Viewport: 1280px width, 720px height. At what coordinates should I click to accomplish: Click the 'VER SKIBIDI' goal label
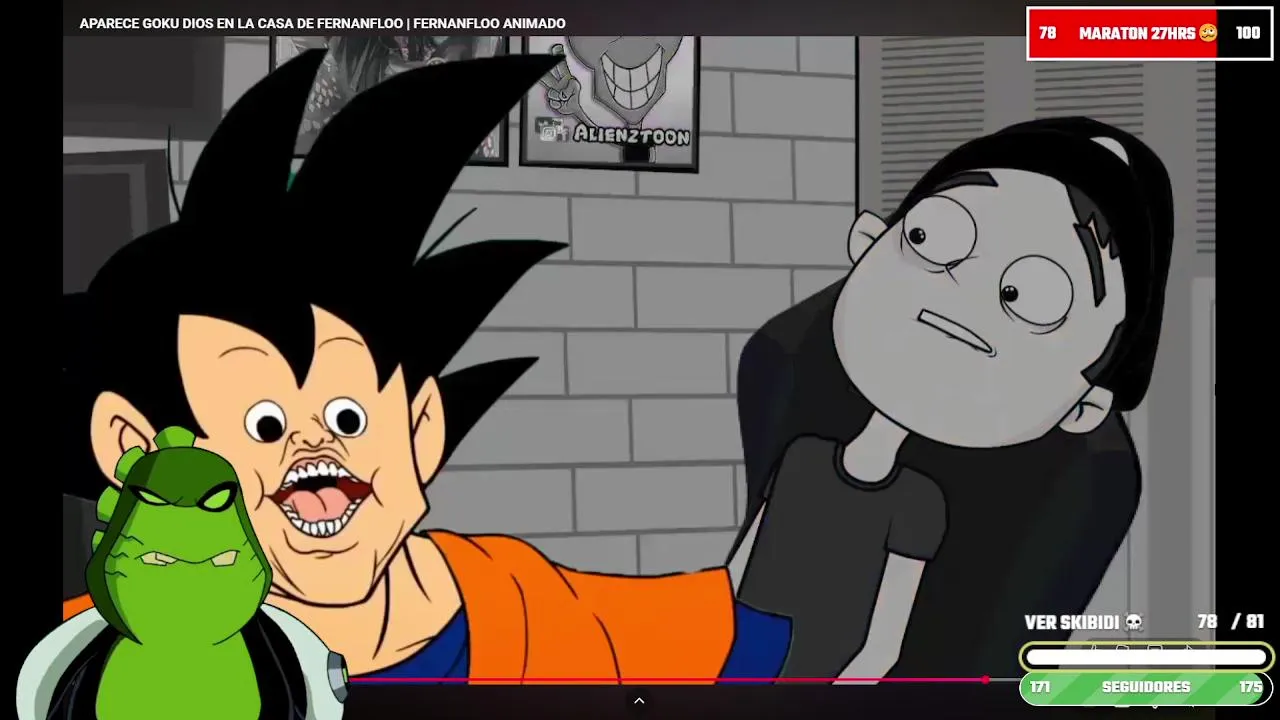[x=1071, y=622]
